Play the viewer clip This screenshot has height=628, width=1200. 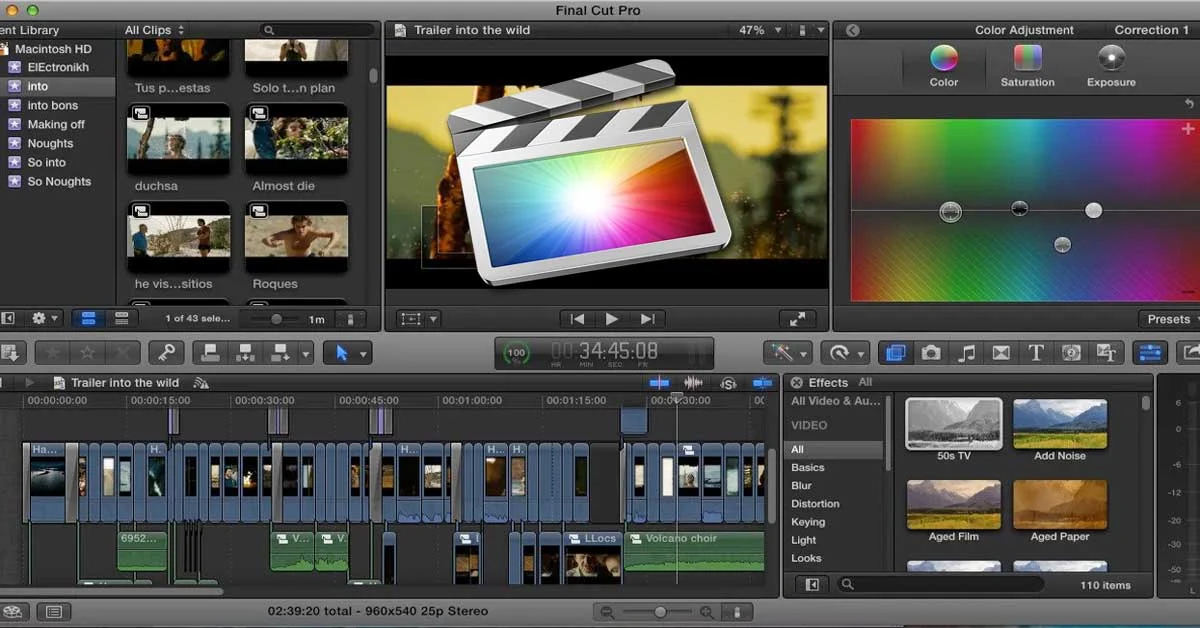(612, 319)
